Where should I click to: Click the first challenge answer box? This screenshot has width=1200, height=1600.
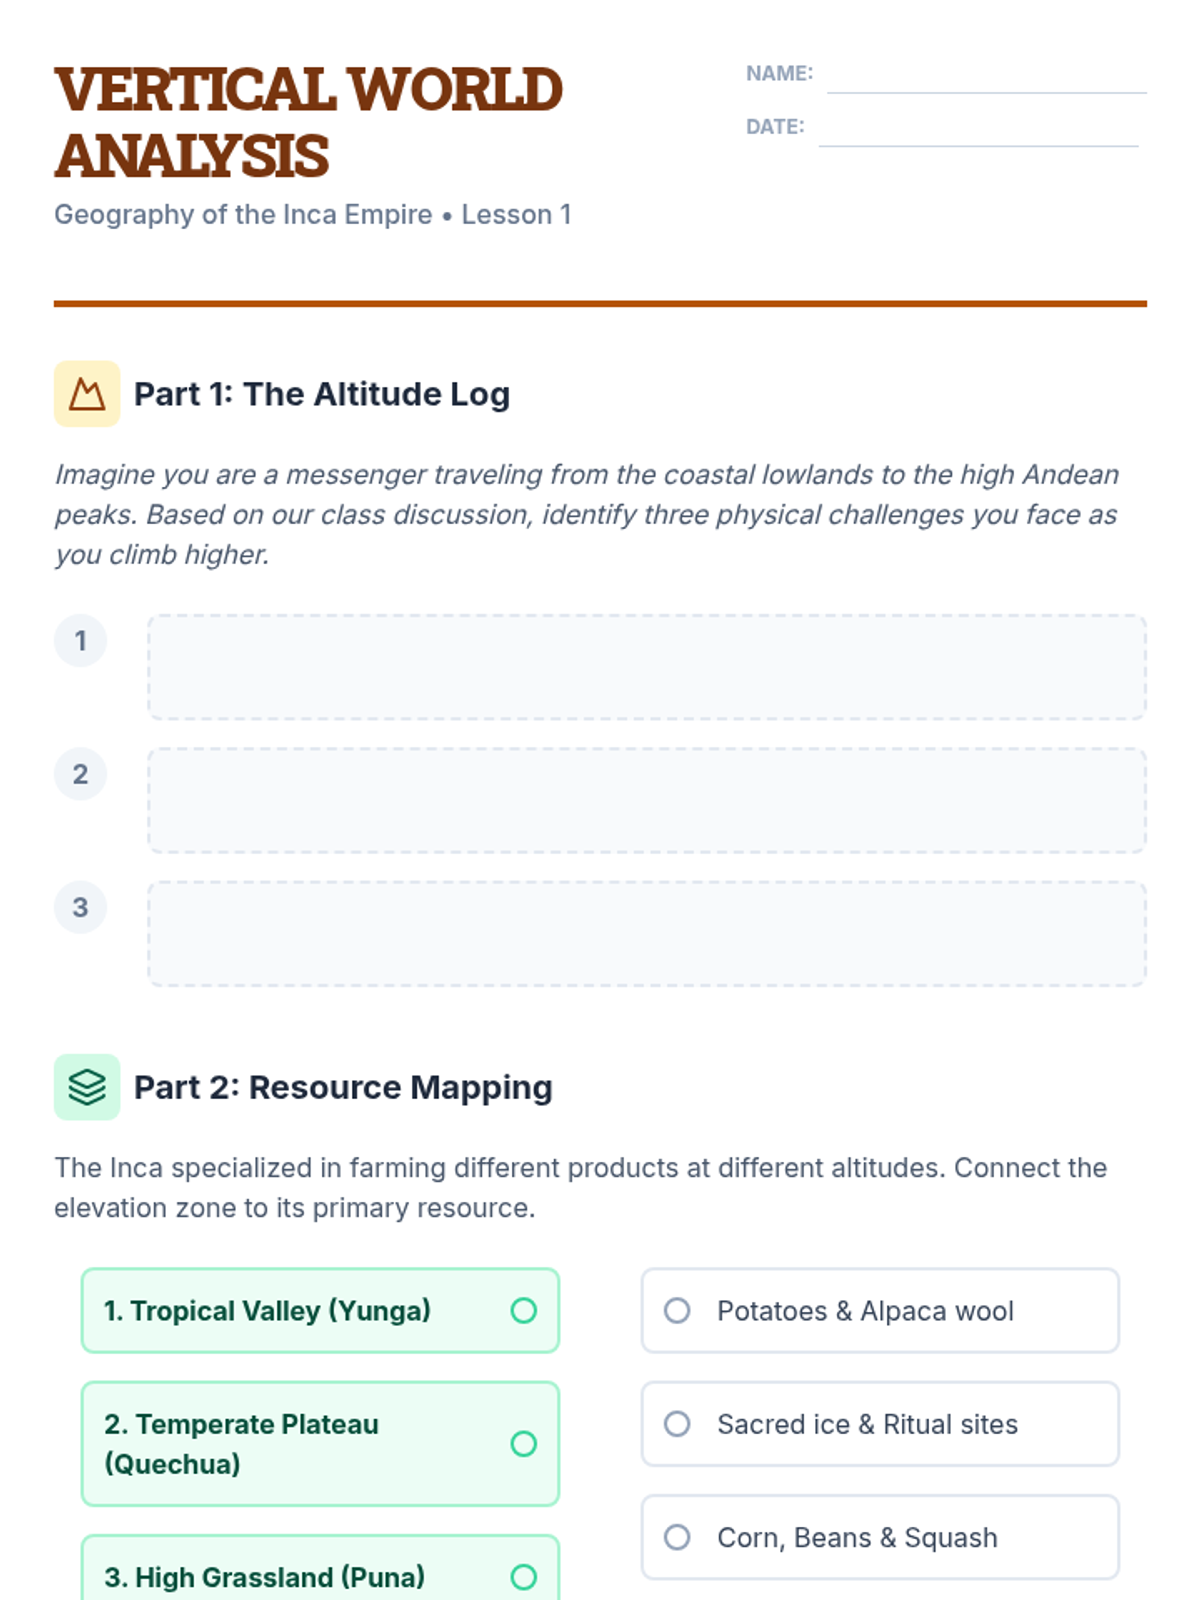pos(647,667)
